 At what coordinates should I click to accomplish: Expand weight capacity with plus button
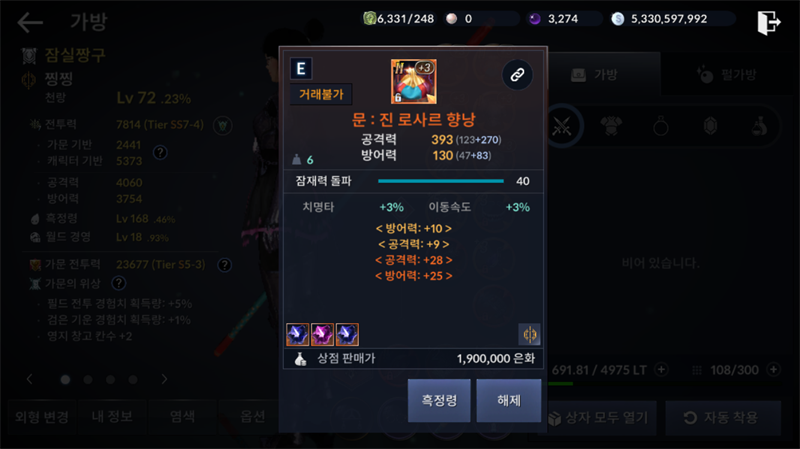pos(661,369)
